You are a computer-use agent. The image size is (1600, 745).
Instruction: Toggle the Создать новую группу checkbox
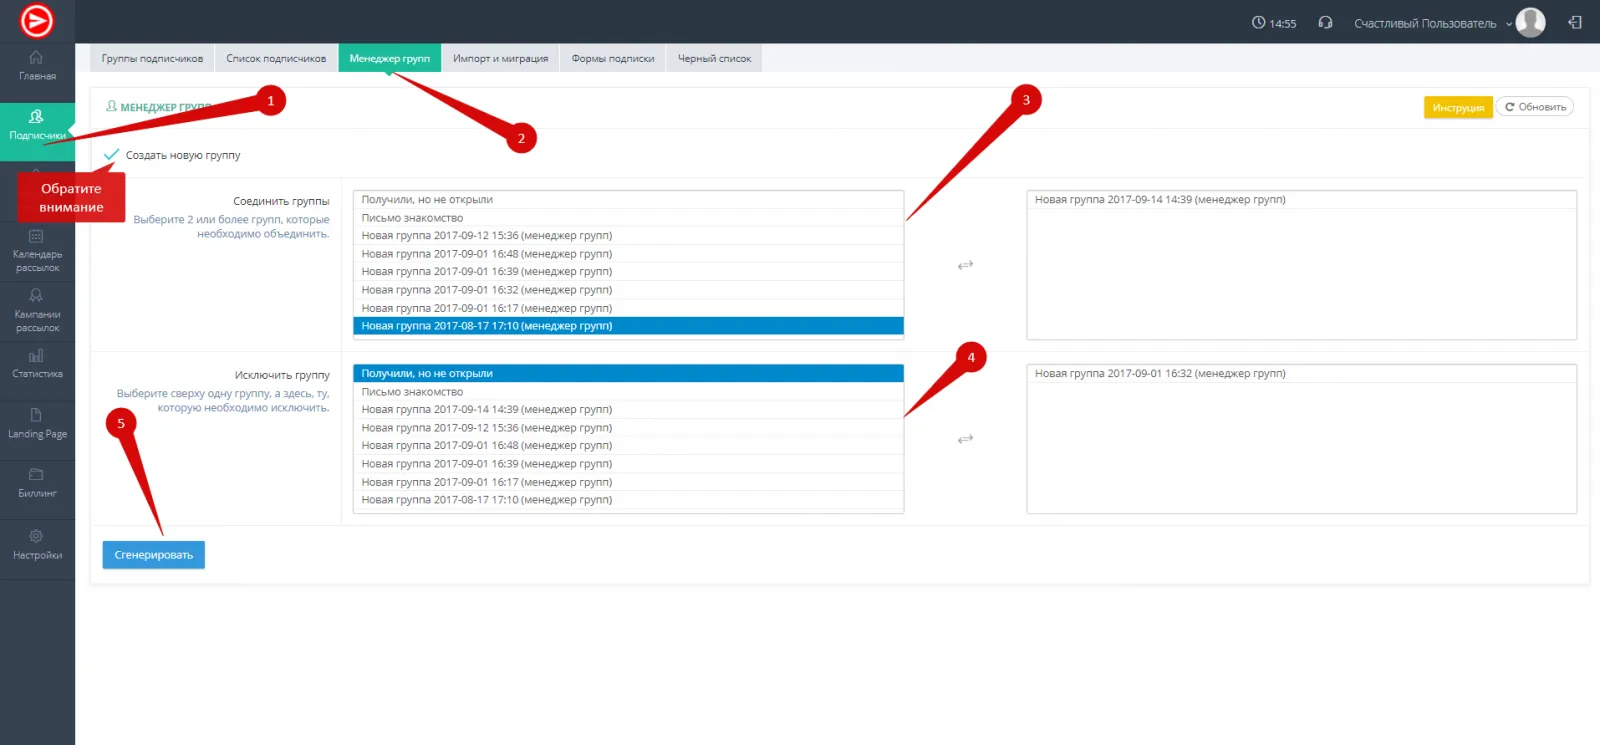(111, 155)
